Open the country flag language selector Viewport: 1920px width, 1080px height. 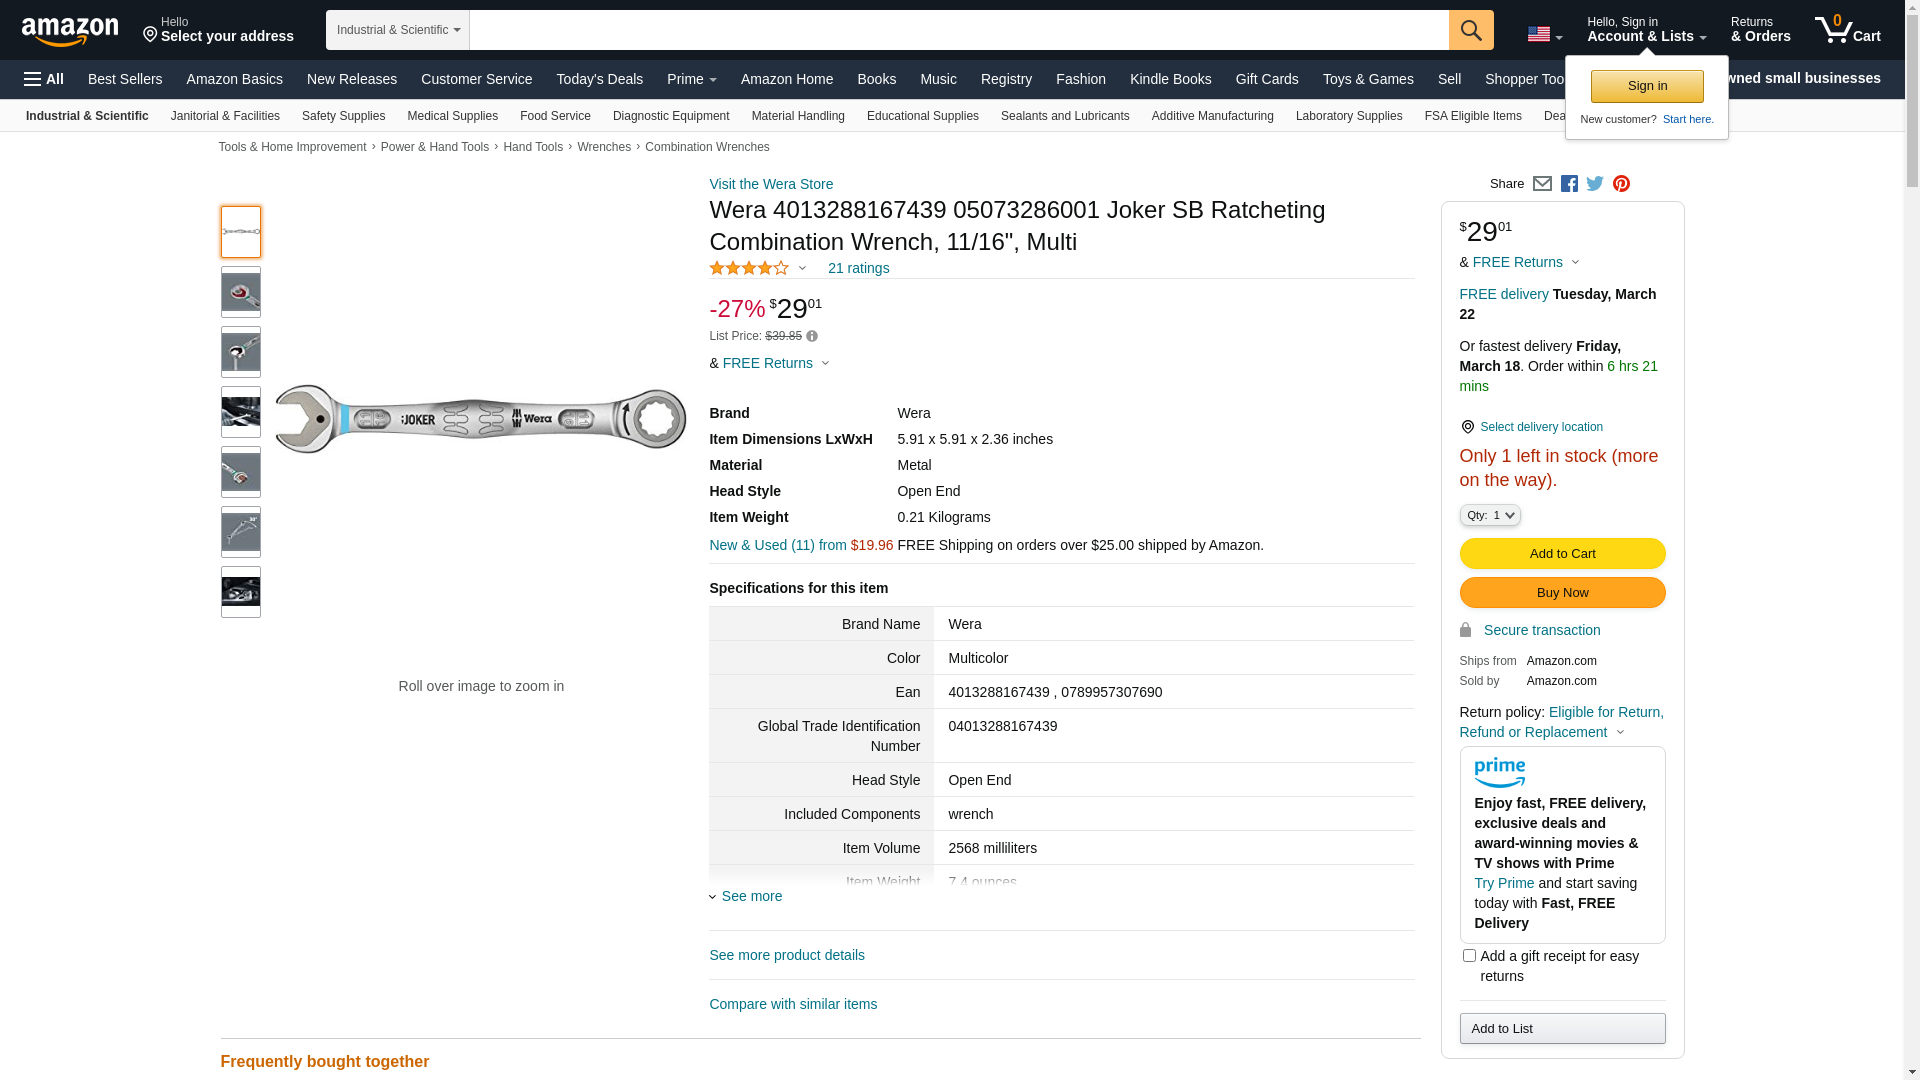click(x=1544, y=34)
